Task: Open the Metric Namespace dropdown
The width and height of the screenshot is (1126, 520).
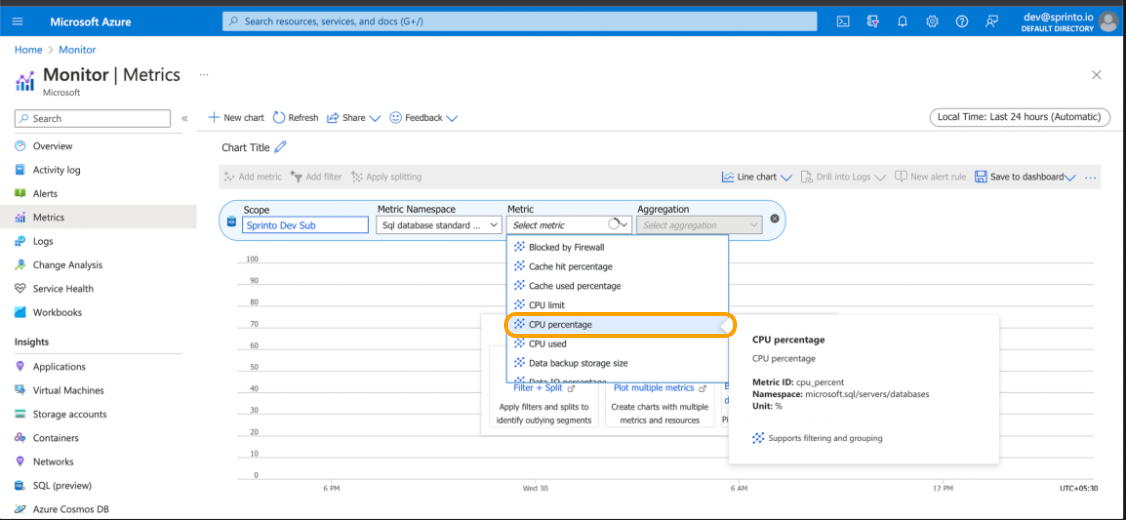Action: point(439,225)
